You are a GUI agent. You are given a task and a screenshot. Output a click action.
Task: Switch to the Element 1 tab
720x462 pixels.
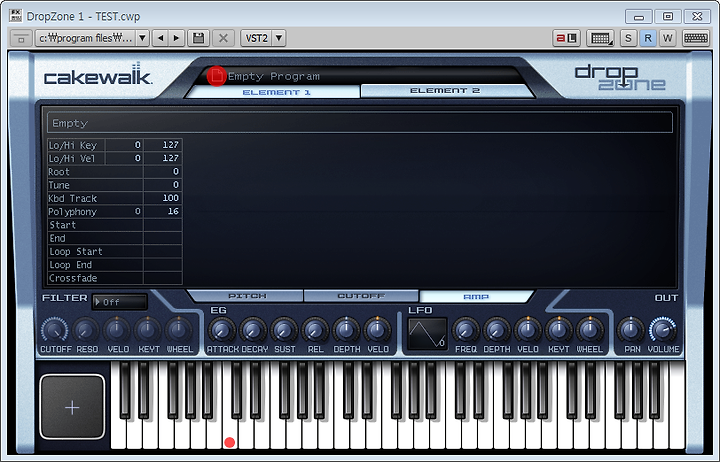point(276,92)
